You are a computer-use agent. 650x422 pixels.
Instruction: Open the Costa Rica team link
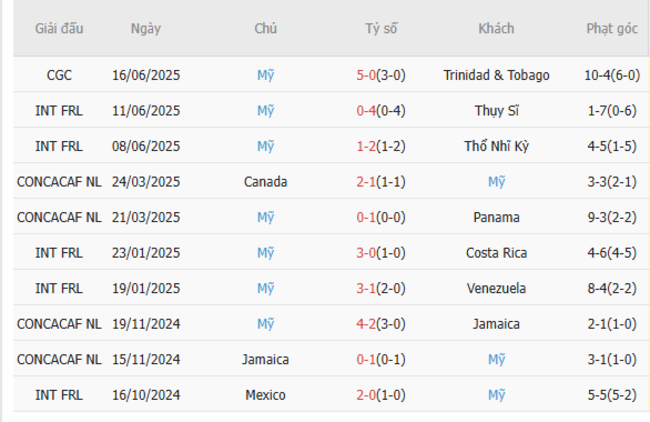pyautogui.click(x=496, y=253)
